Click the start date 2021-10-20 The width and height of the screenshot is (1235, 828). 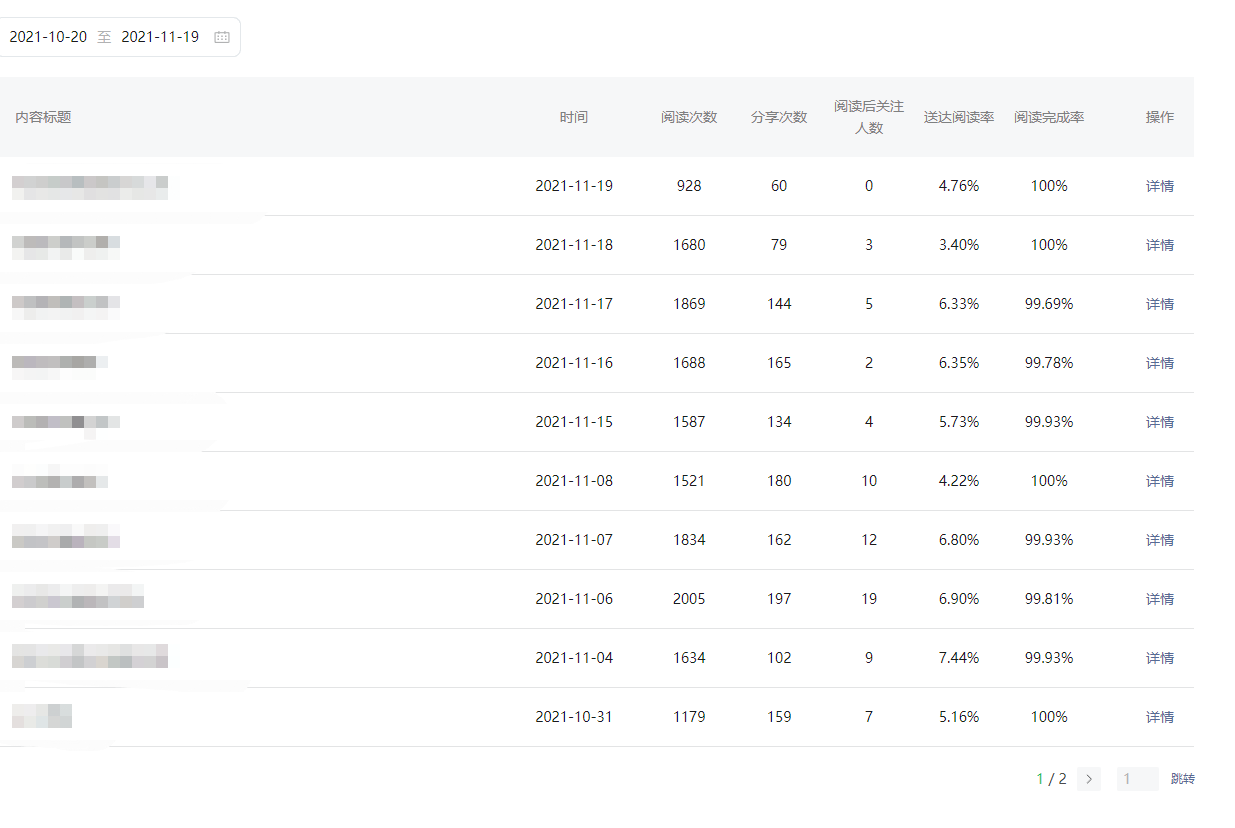[x=48, y=37]
